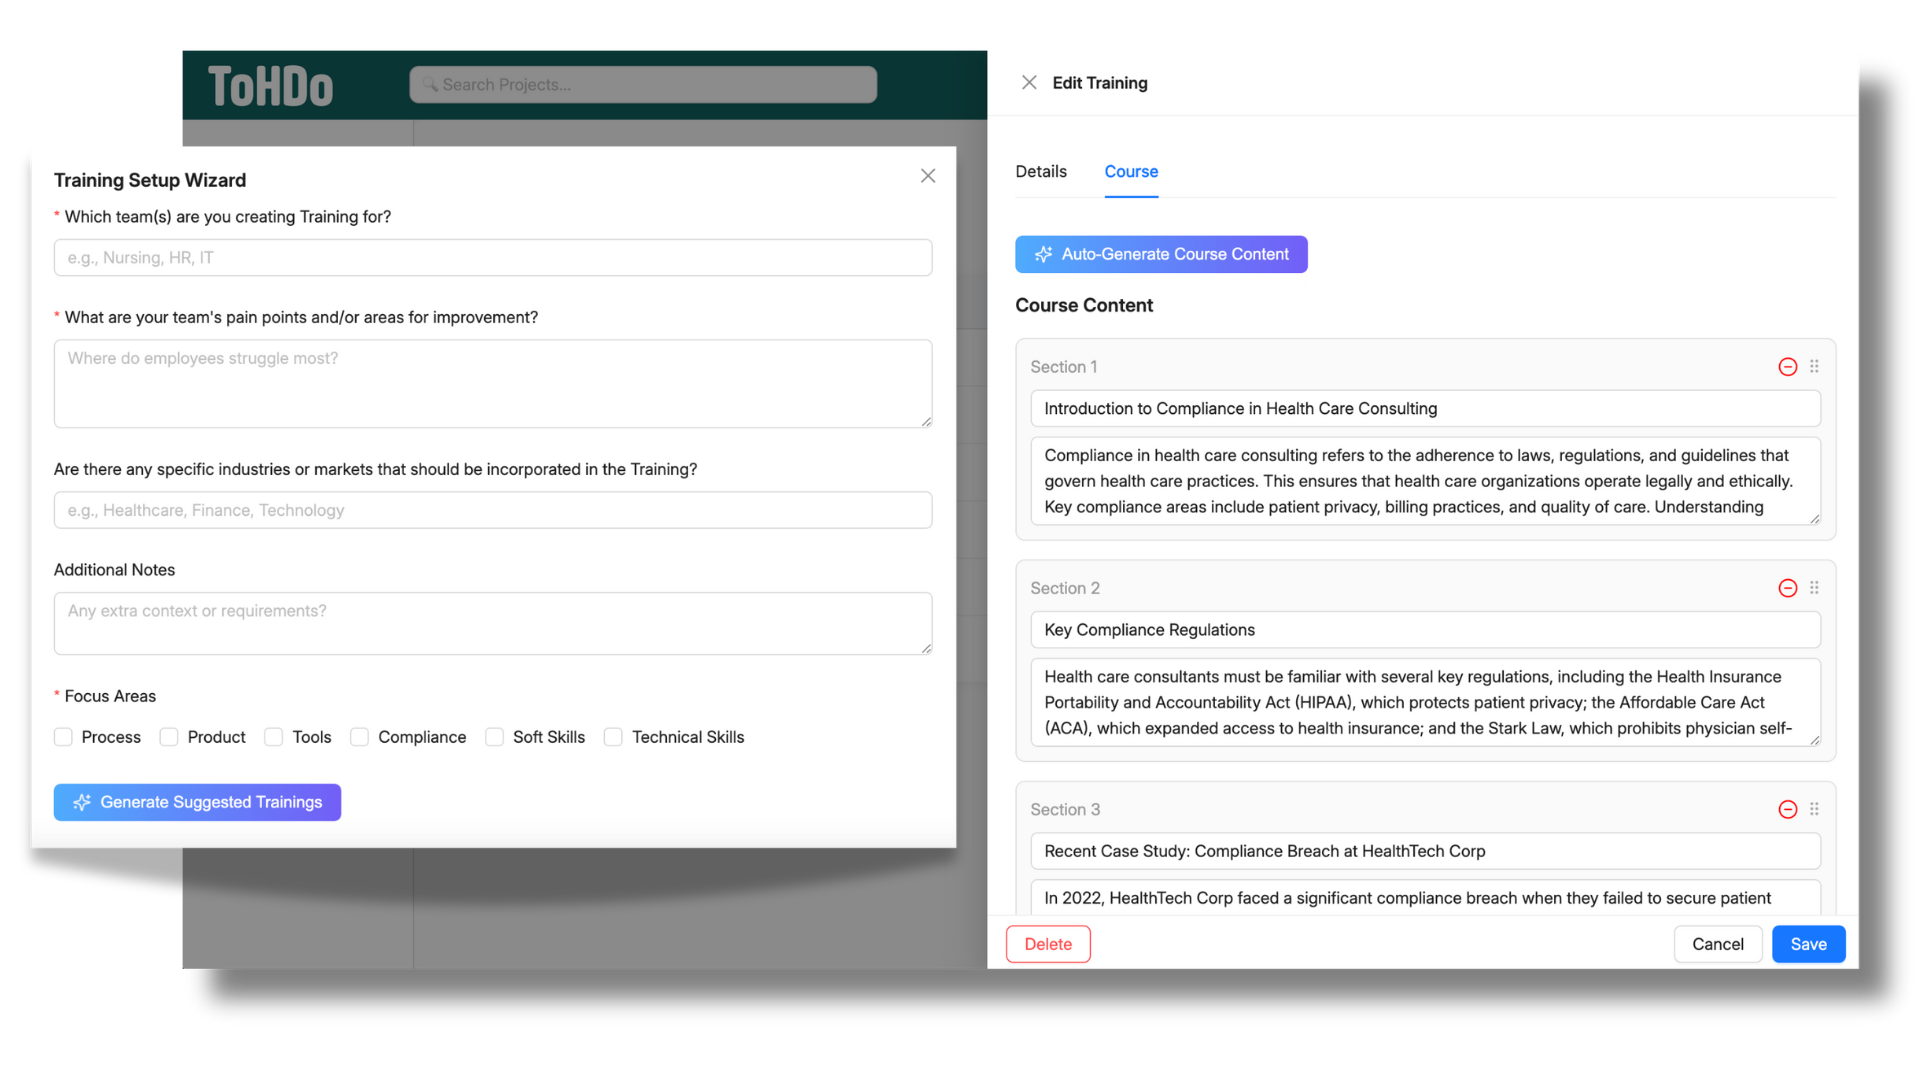Click the red Delete button
The width and height of the screenshot is (1920, 1080).
coord(1048,944)
